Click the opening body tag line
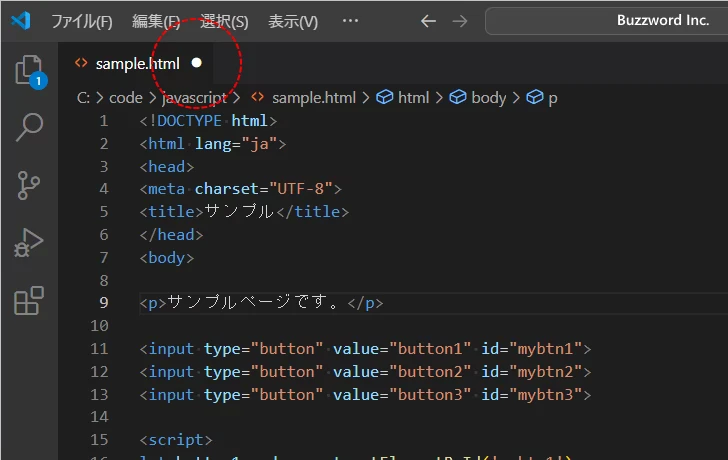This screenshot has height=460, width=728. click(167, 258)
